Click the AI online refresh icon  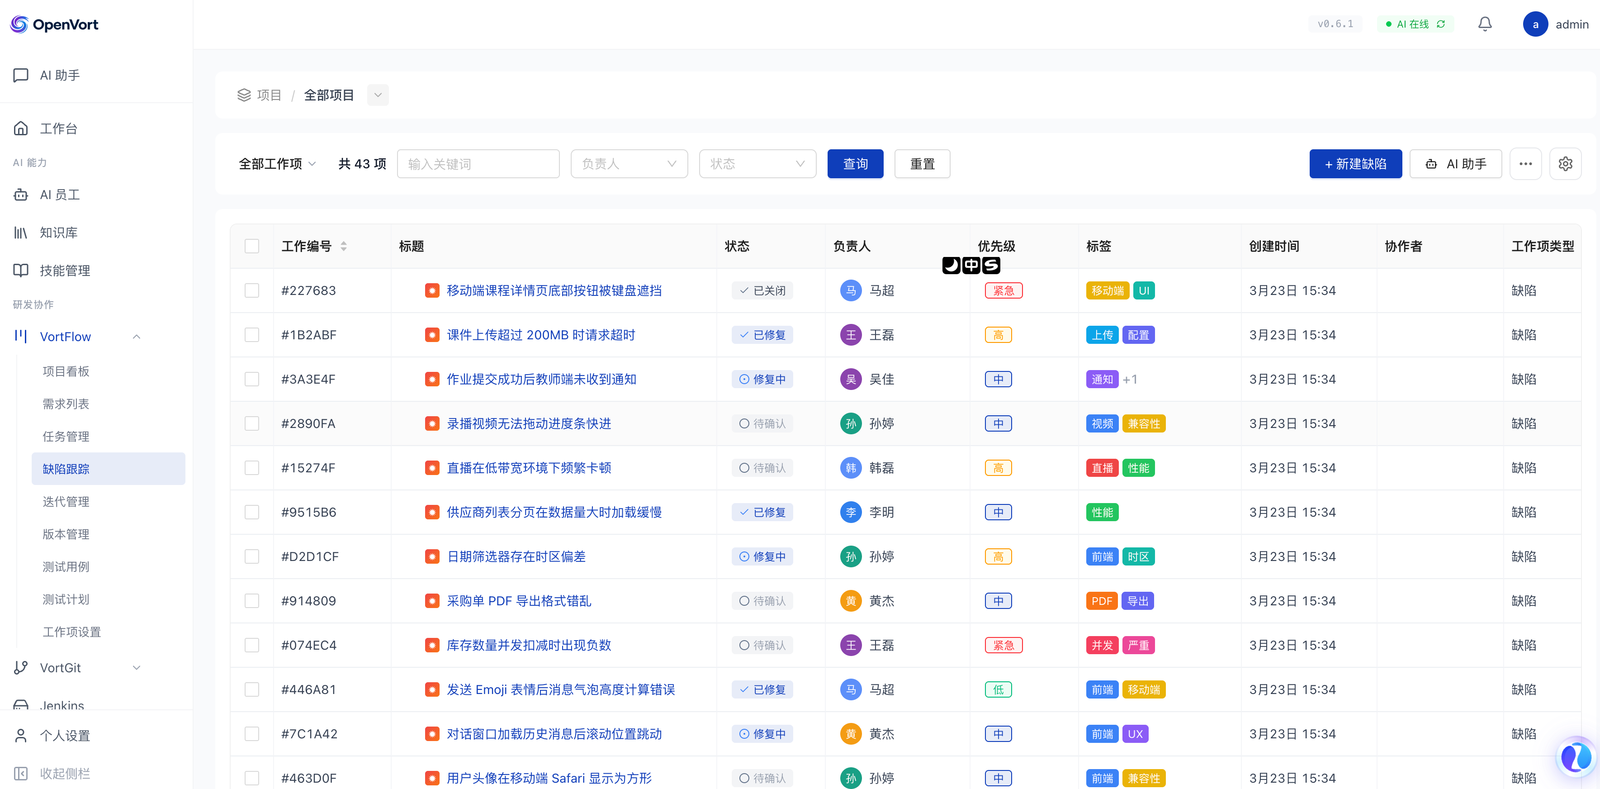[1441, 24]
